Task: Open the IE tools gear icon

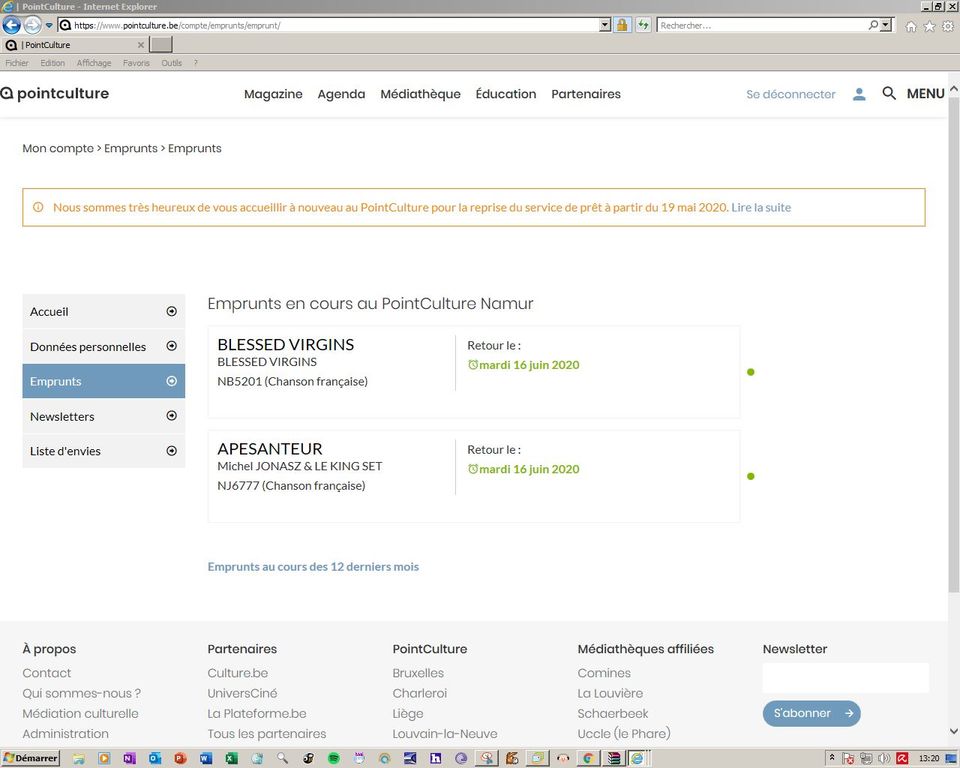Action: (x=948, y=26)
